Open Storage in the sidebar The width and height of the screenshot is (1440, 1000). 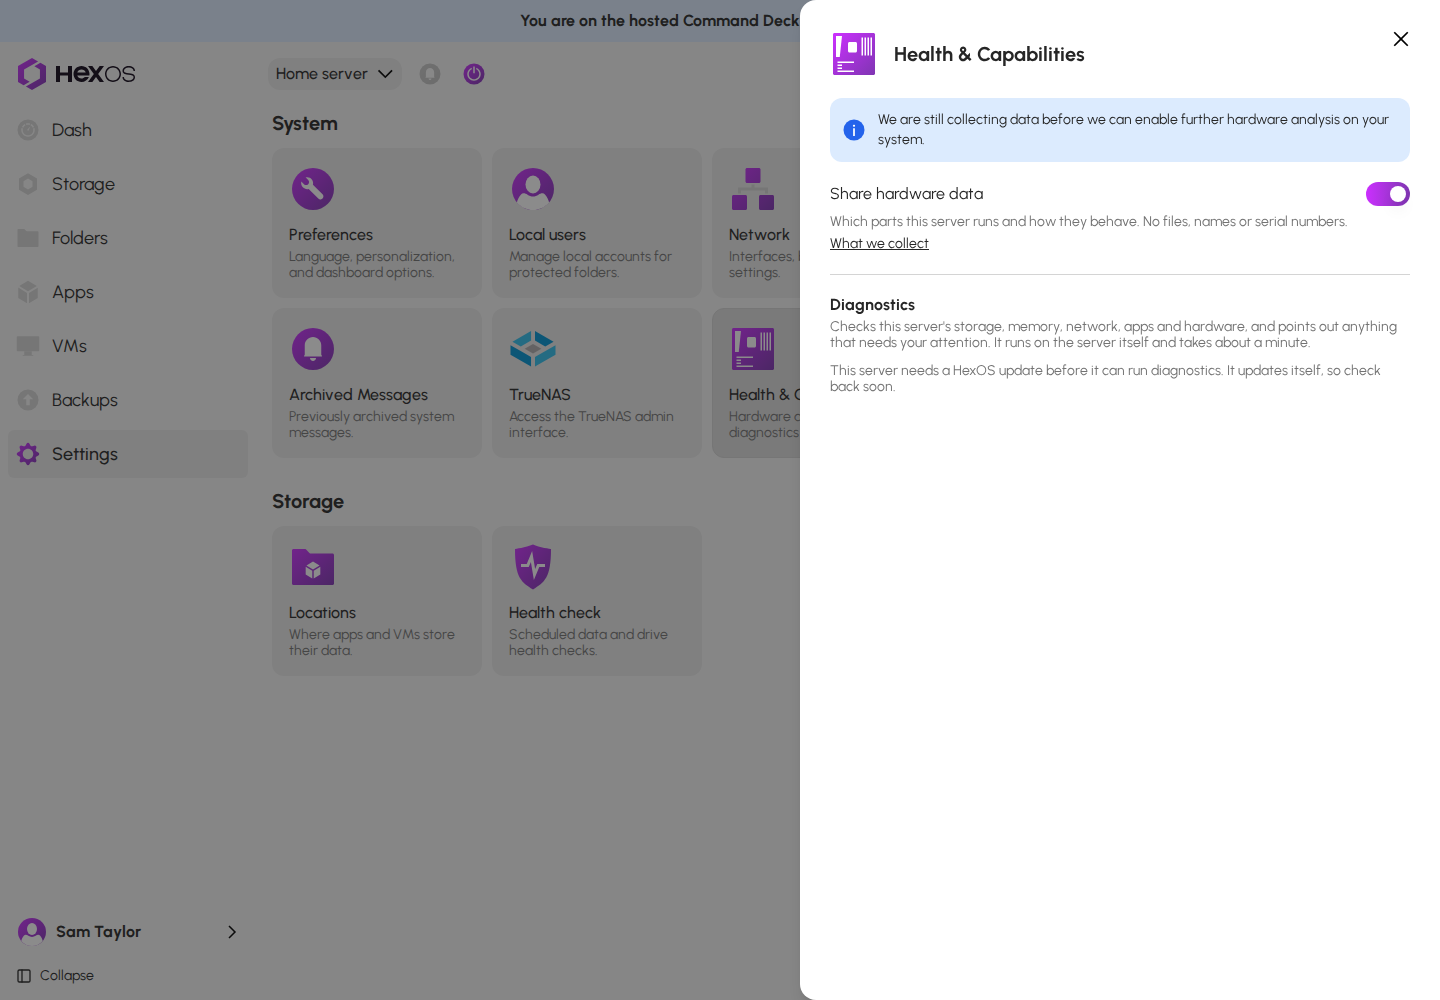coord(128,184)
